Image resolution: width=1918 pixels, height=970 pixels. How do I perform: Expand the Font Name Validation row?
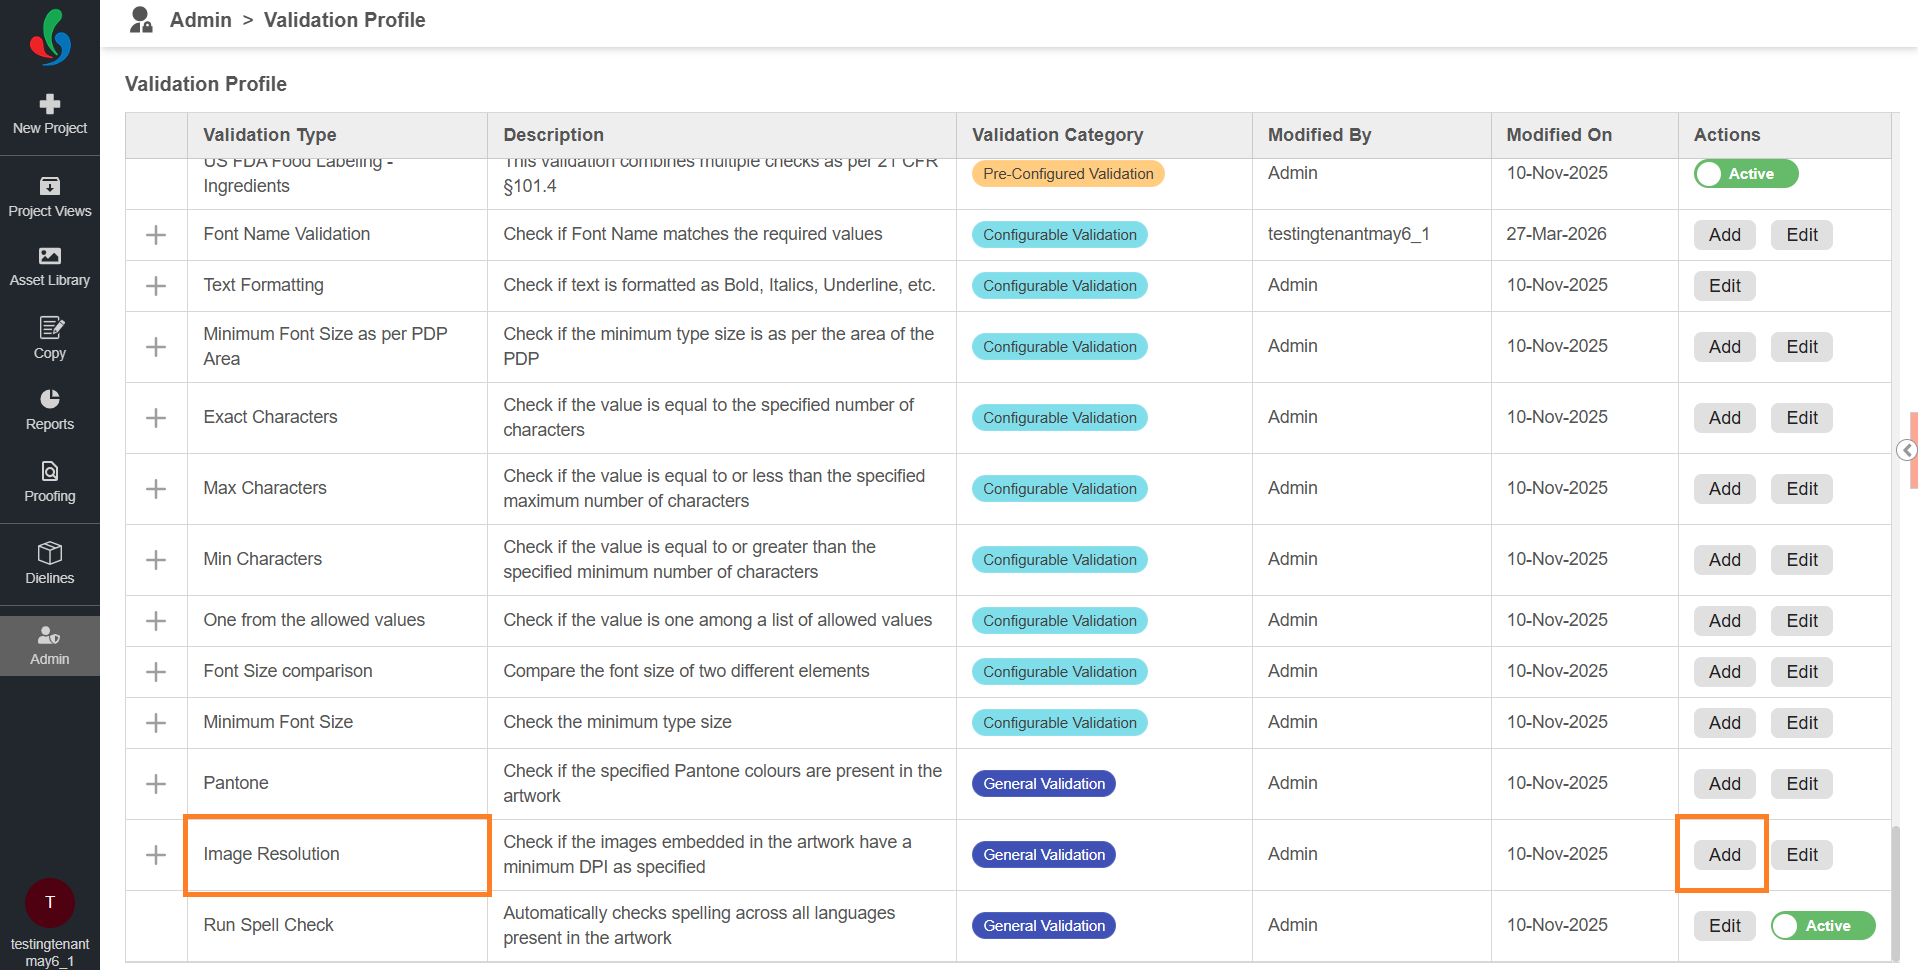(156, 235)
